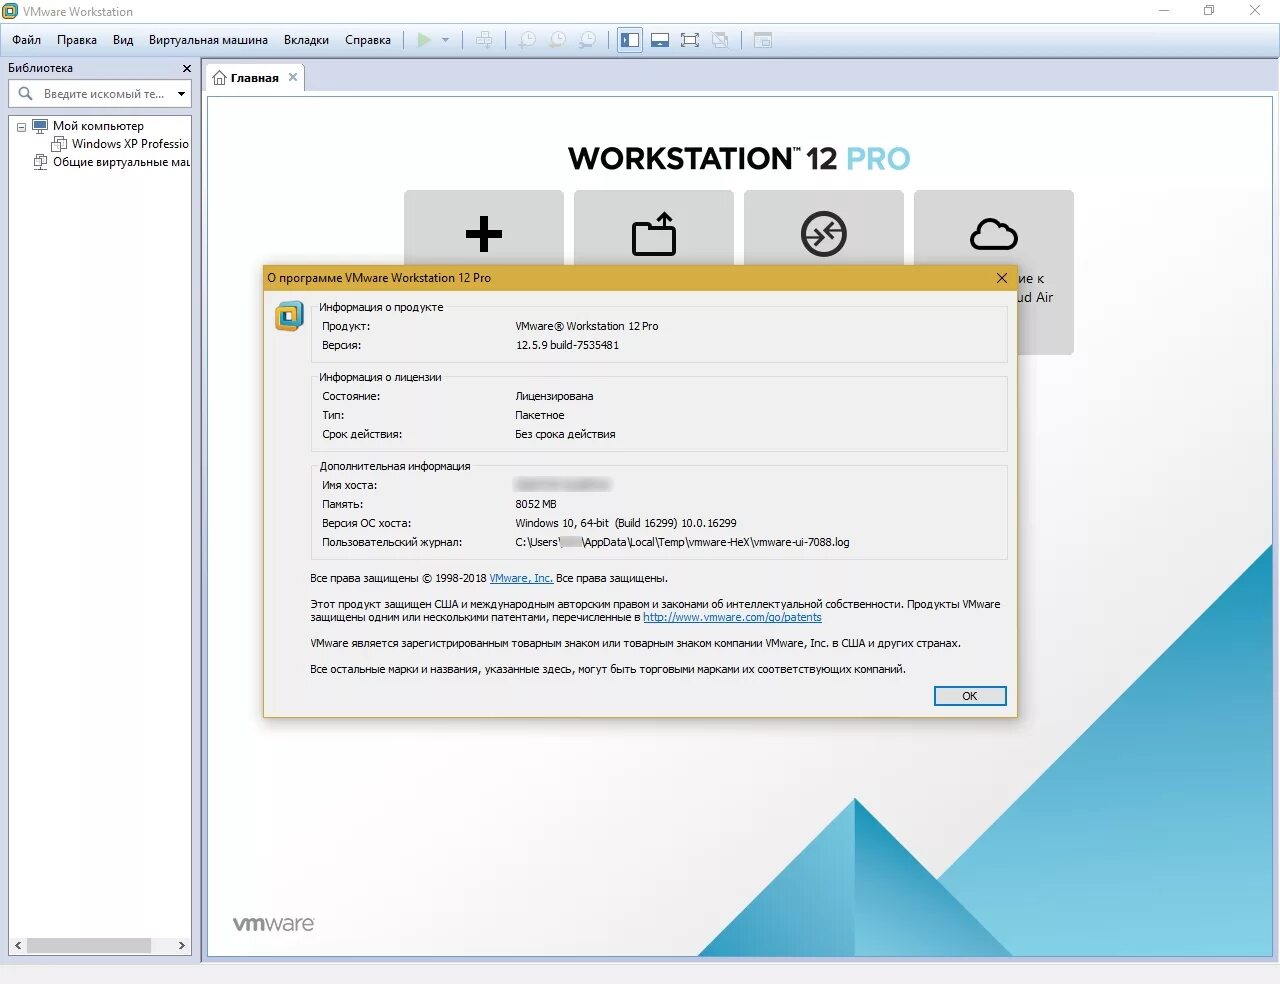Open the Вид menu
The width and height of the screenshot is (1280, 984).
tap(123, 40)
